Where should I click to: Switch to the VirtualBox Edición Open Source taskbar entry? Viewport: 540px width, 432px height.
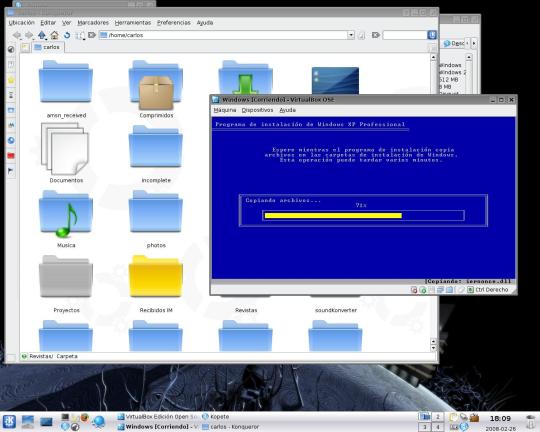158,417
